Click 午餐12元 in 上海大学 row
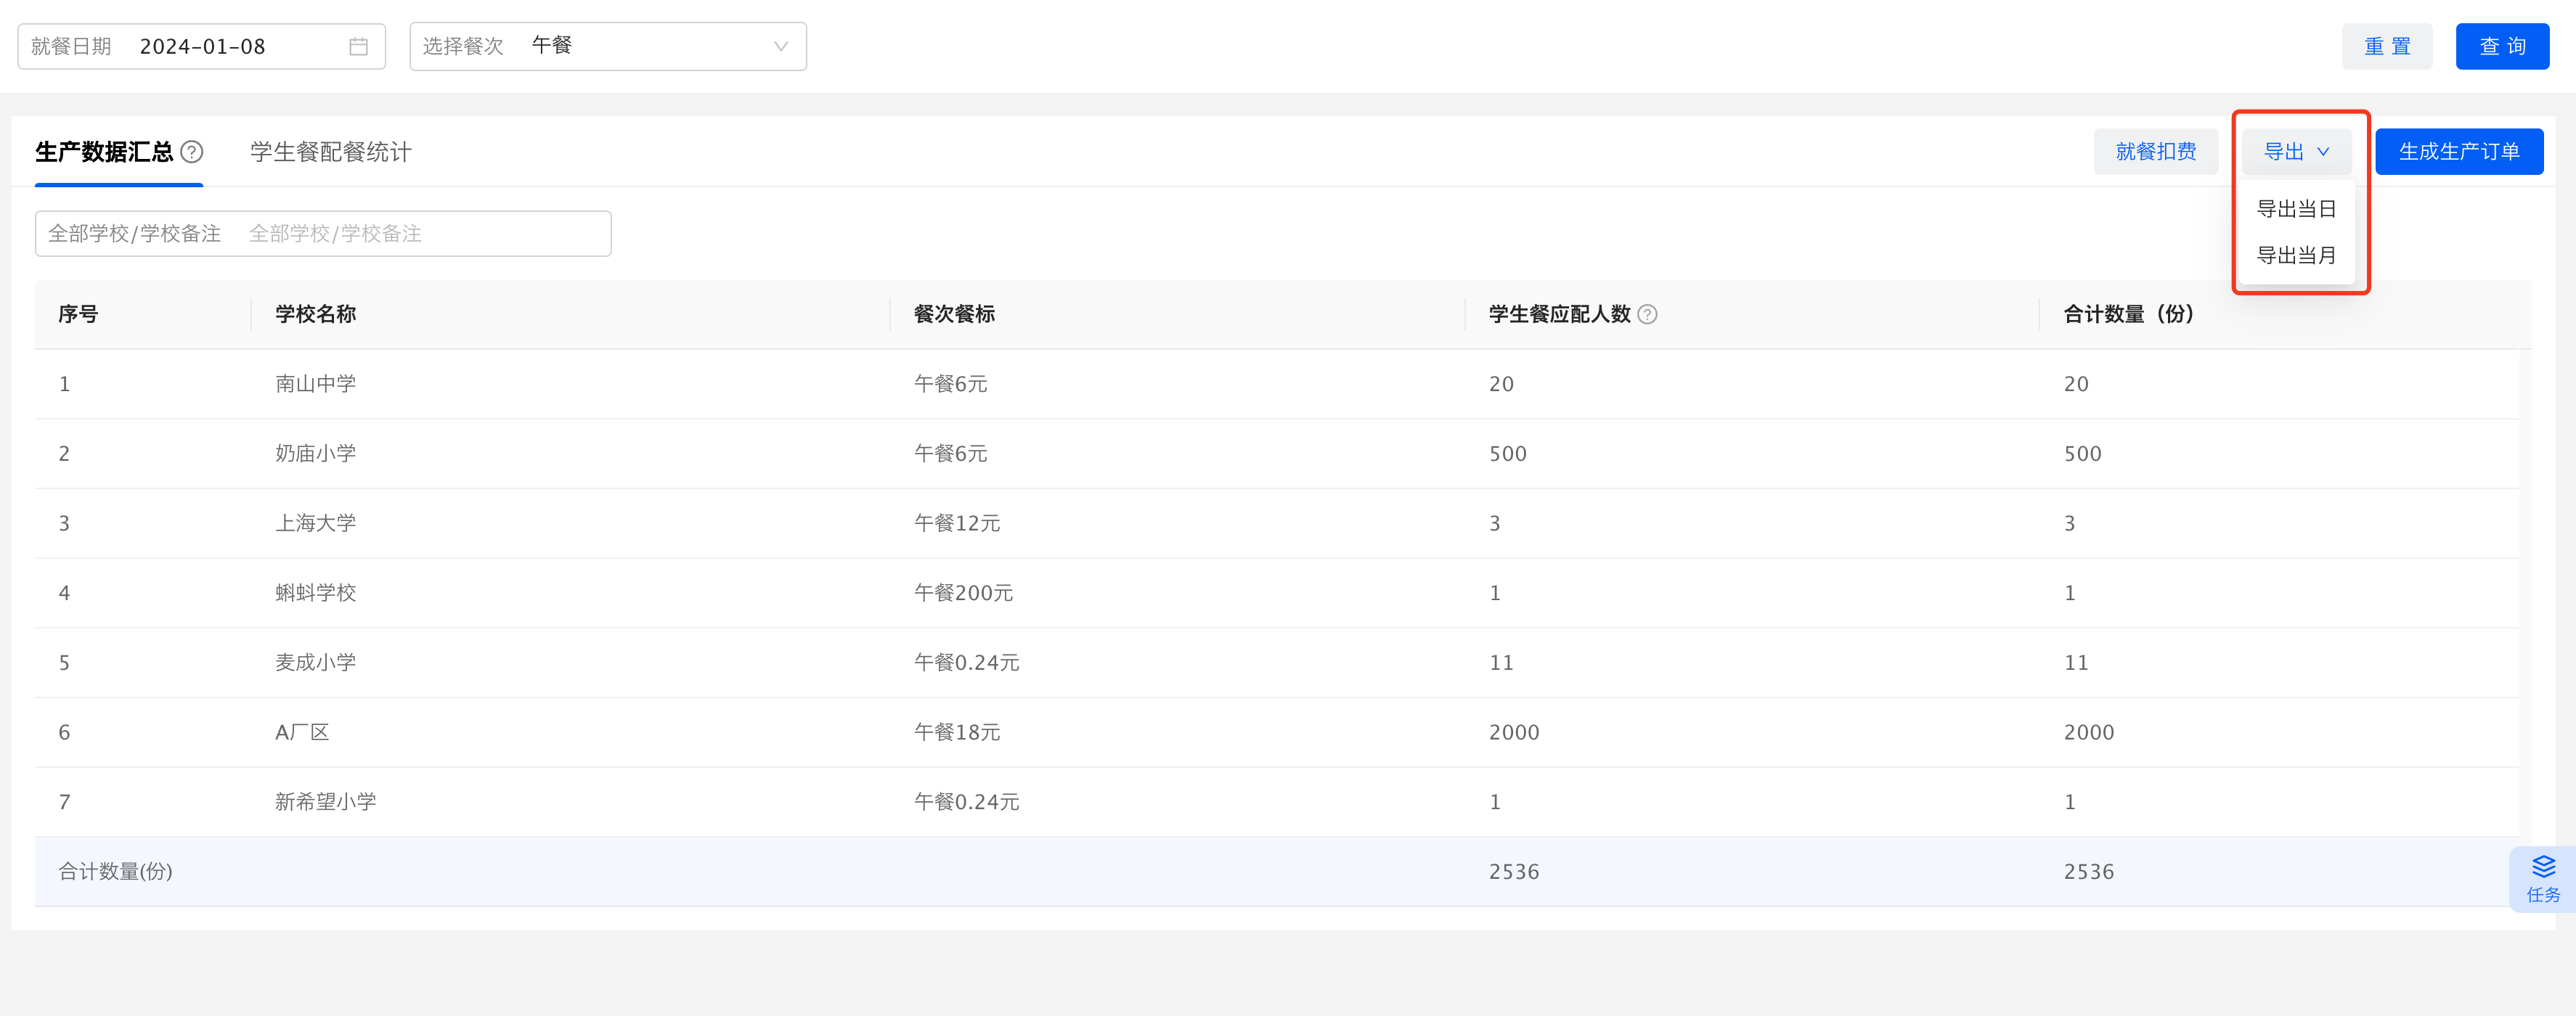This screenshot has width=2576, height=1016. click(x=957, y=524)
